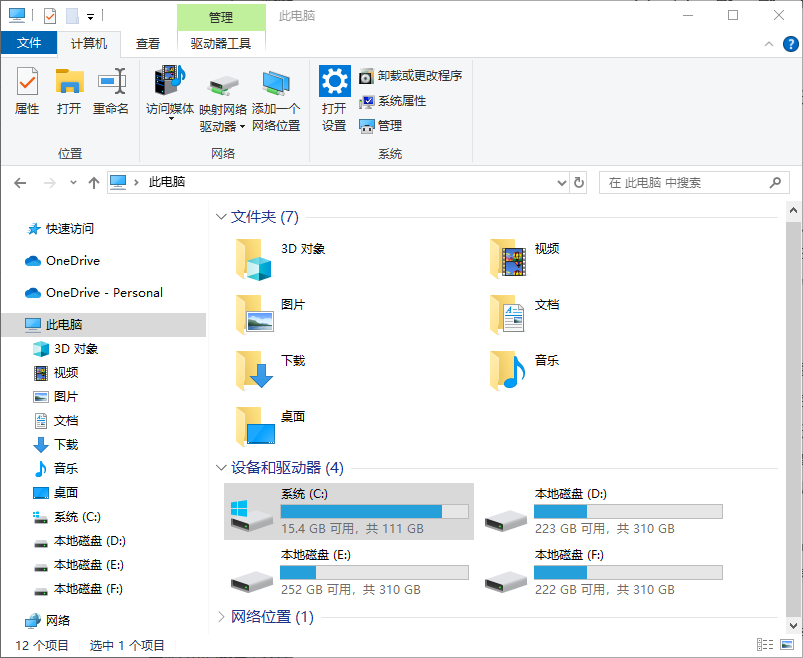Open the 文件 (File) menu
The image size is (803, 658).
pyautogui.click(x=30, y=43)
